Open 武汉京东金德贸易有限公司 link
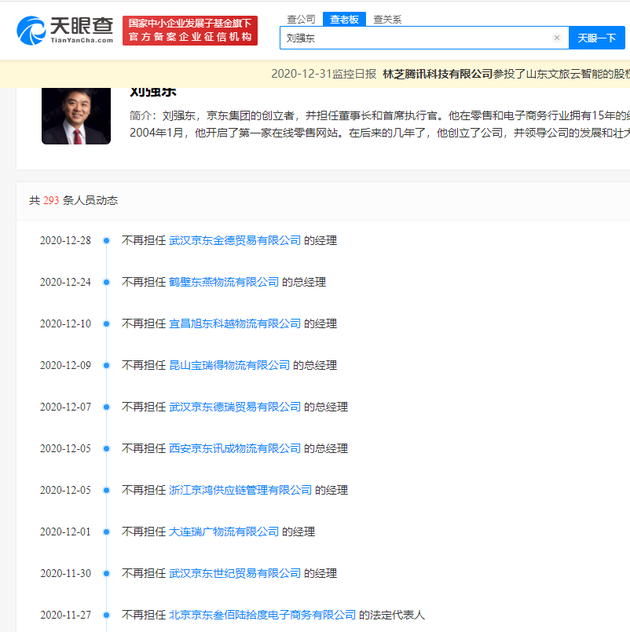Image resolution: width=630 pixels, height=632 pixels. pos(235,240)
